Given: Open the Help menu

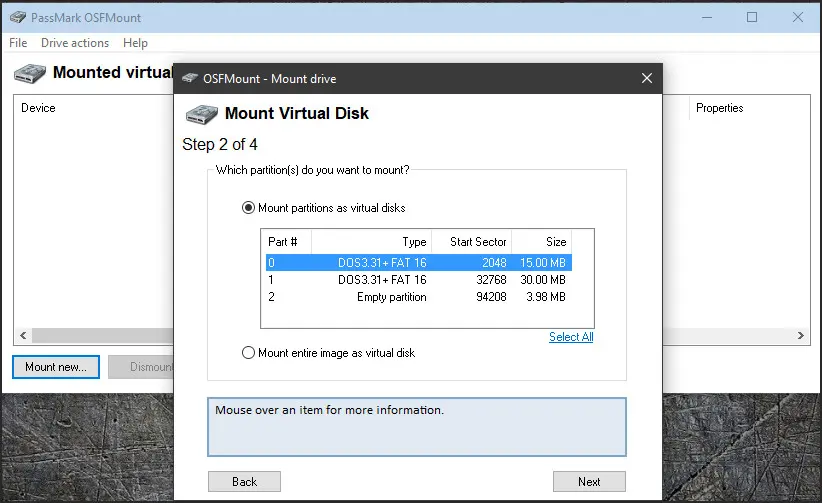Looking at the screenshot, I should click(135, 43).
